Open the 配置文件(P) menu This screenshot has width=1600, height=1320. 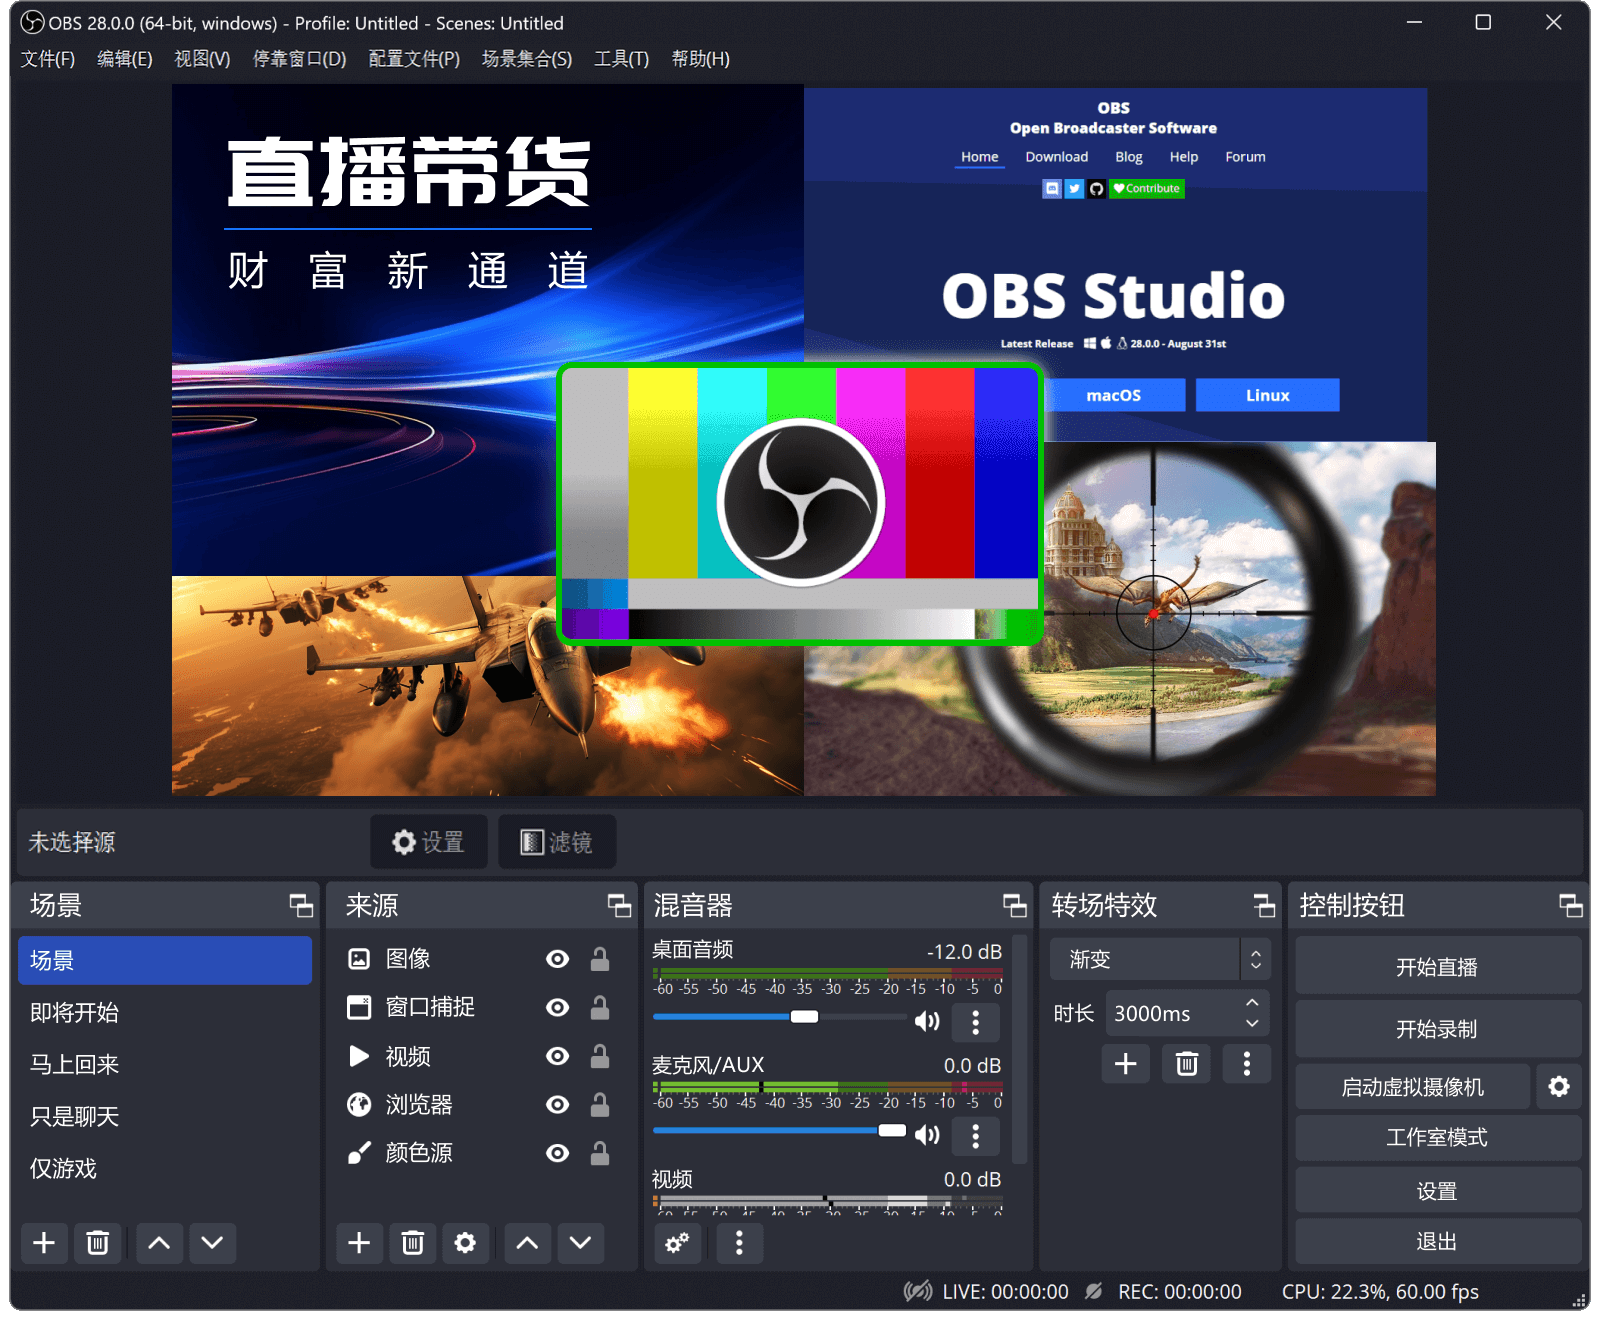pyautogui.click(x=414, y=59)
